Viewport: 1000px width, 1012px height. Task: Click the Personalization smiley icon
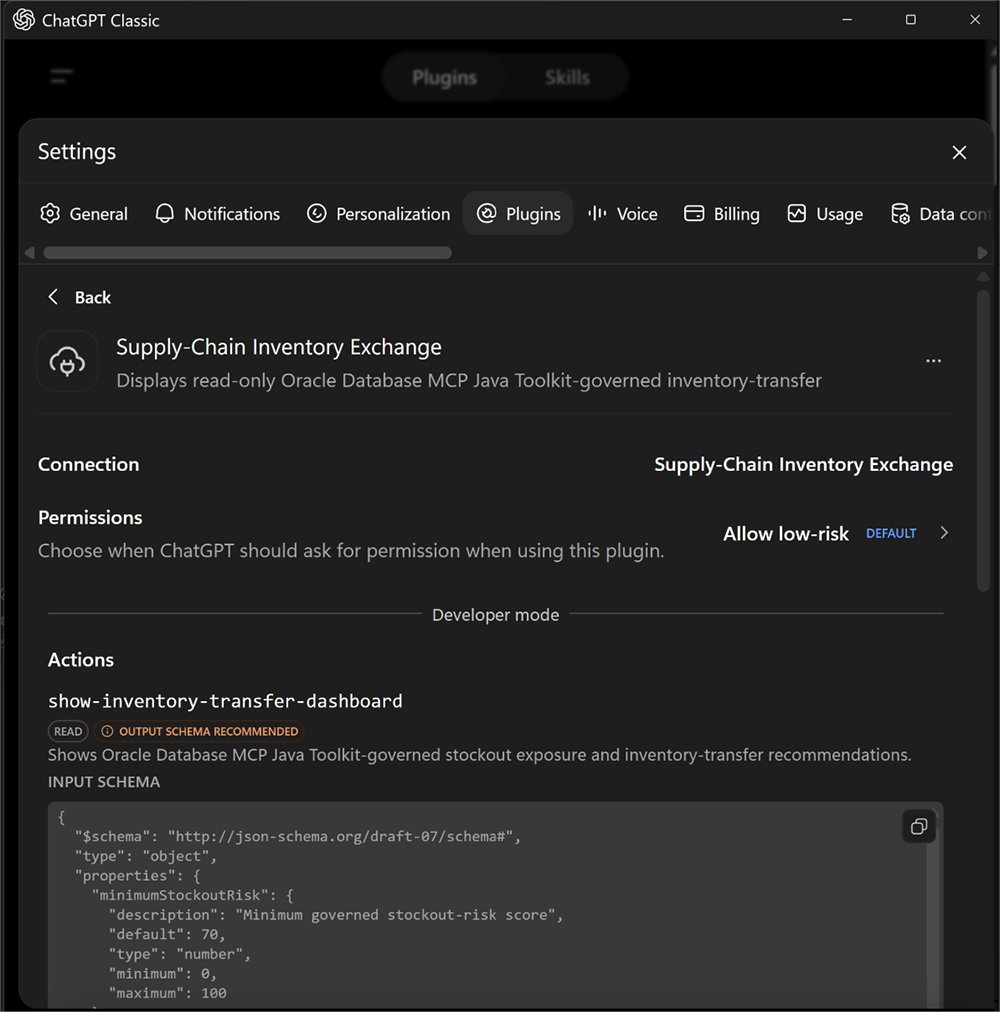(x=316, y=214)
